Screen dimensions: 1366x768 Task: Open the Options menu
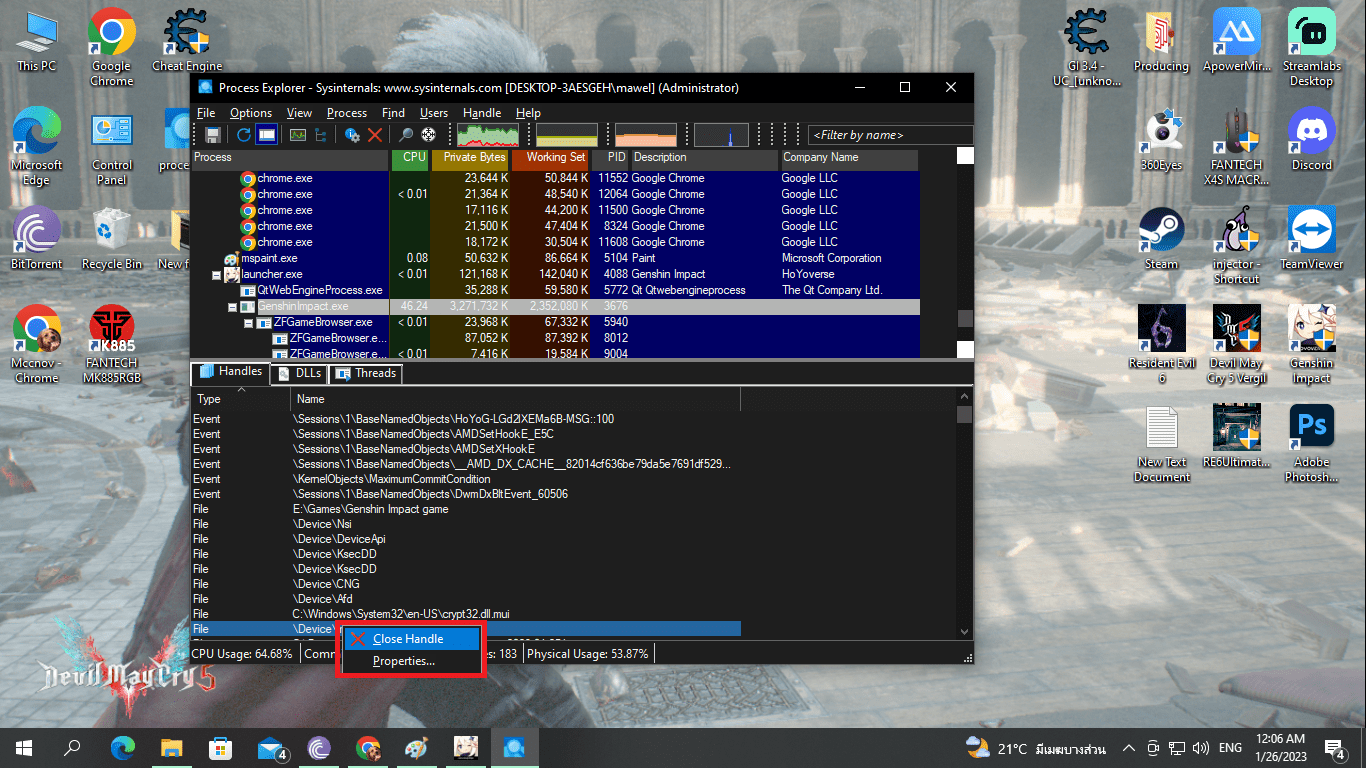pyautogui.click(x=251, y=113)
